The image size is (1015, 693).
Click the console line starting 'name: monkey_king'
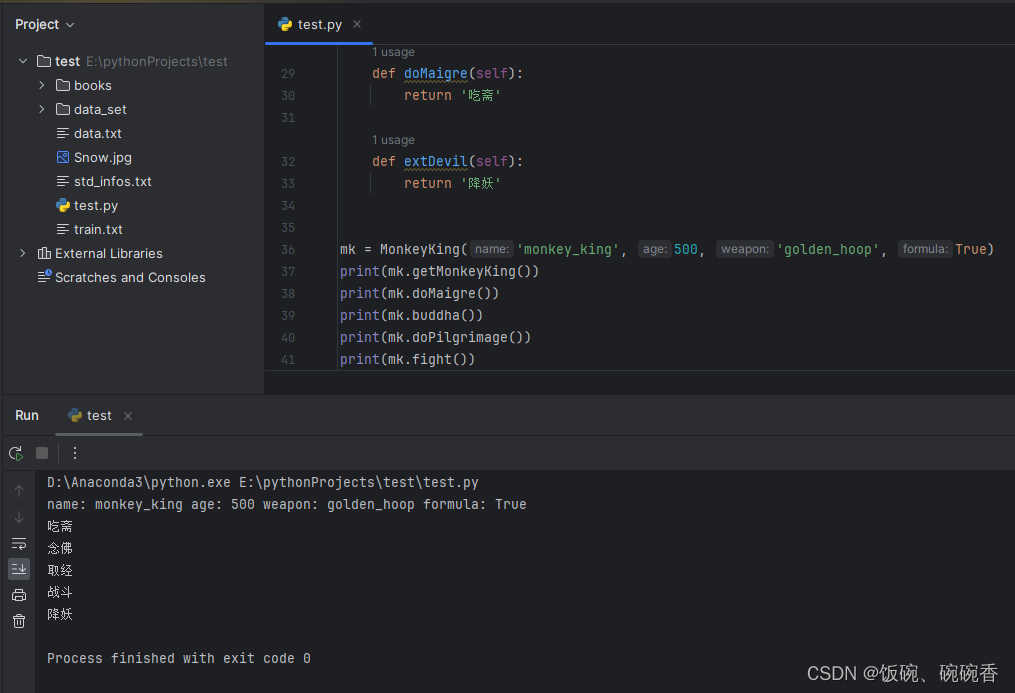click(x=287, y=504)
